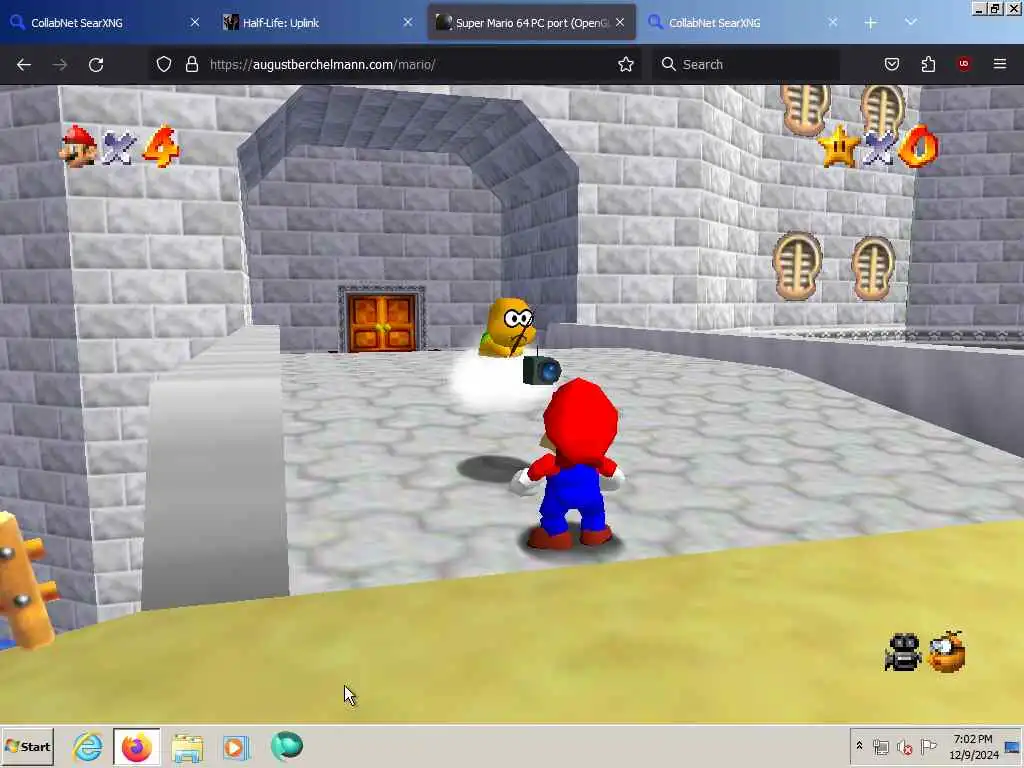
Task: Open a new tab with the plus button
Action: pos(871,23)
